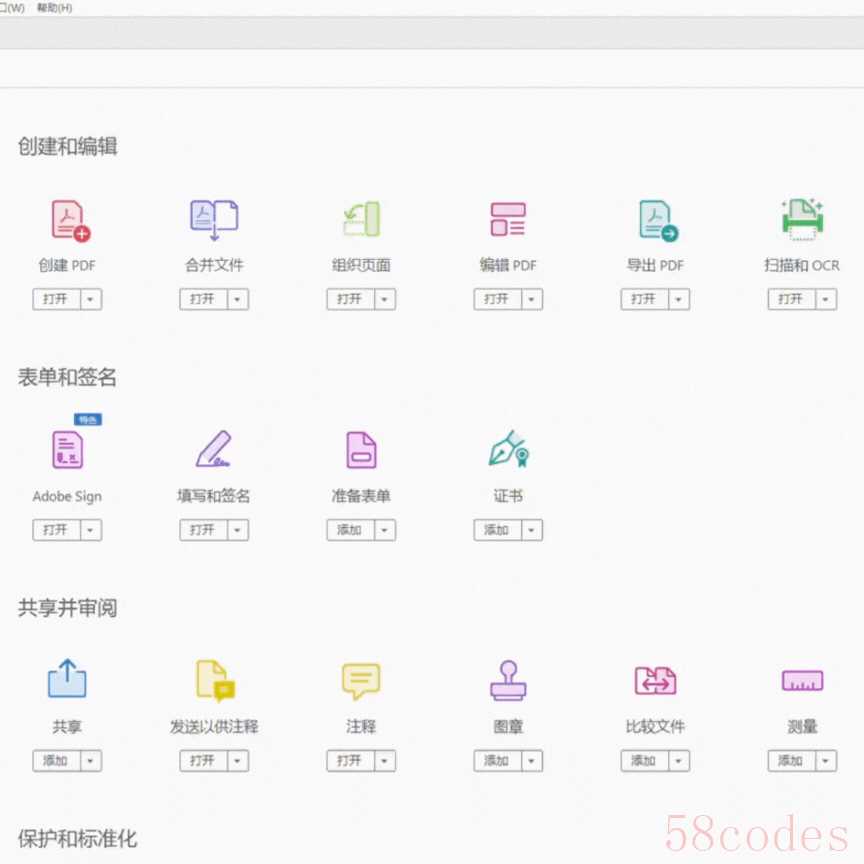Click the Send for Comments (发送以供注释) icon

coord(215,681)
